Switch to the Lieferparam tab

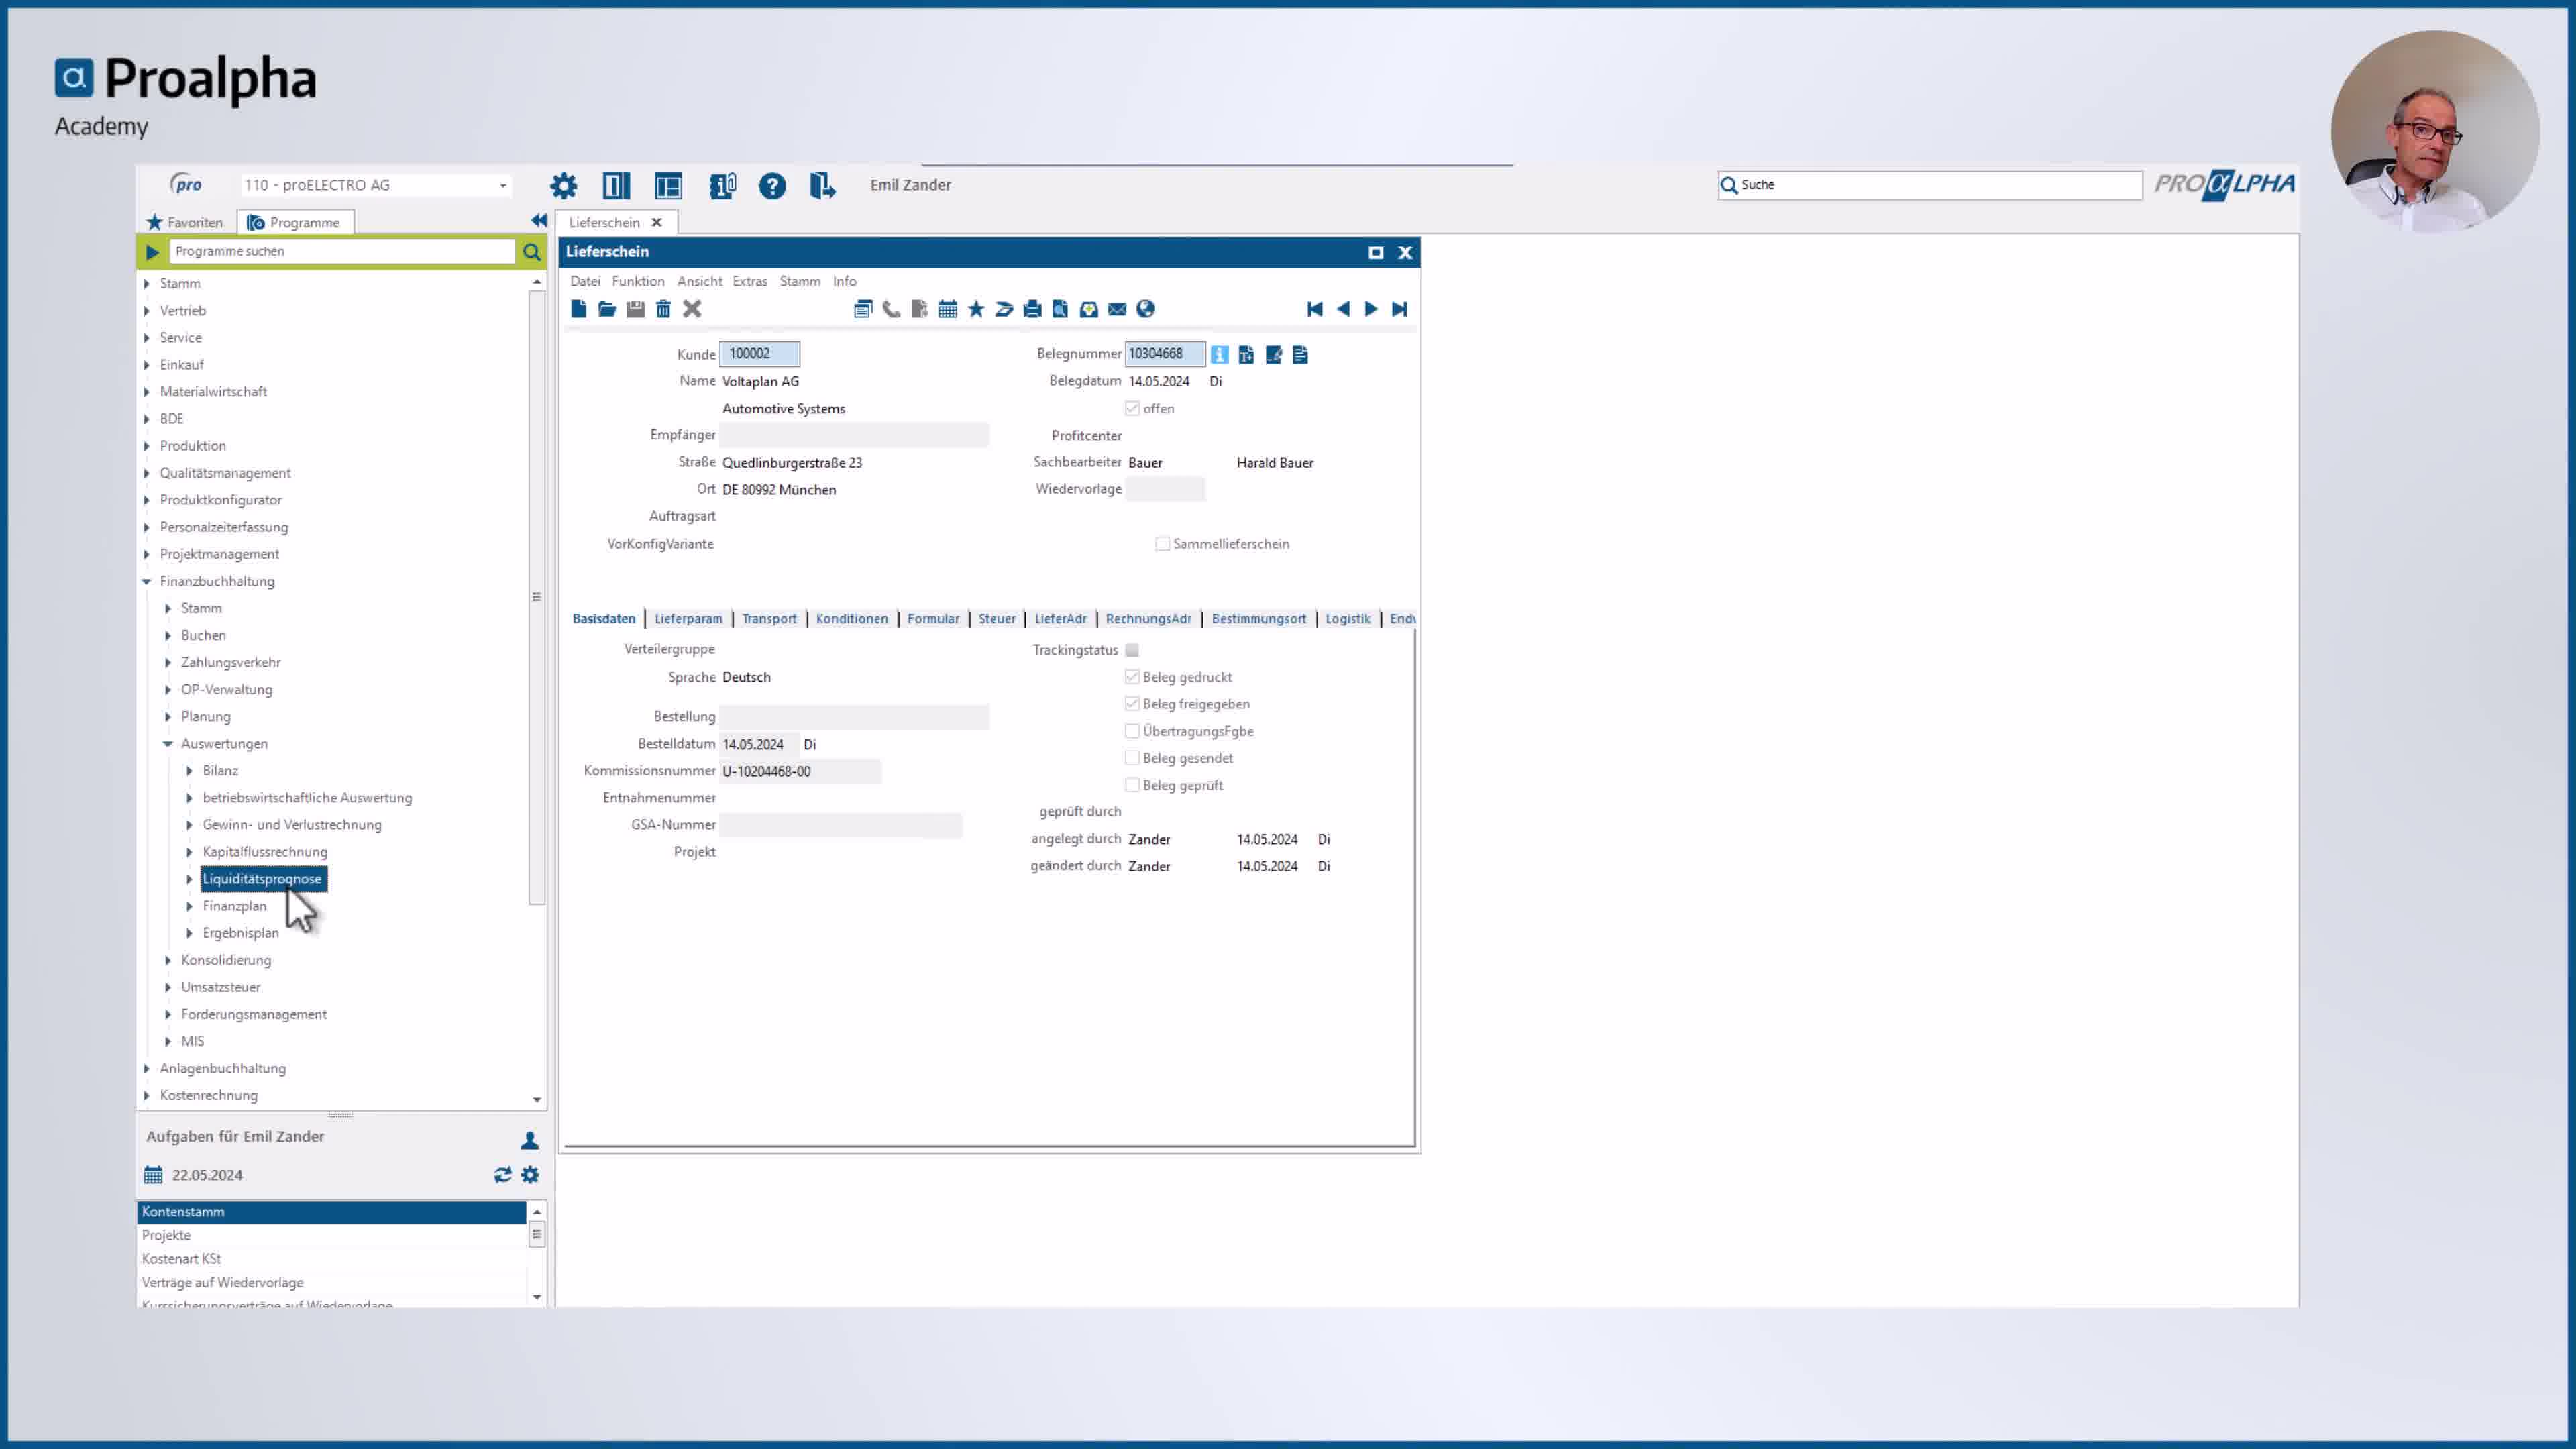click(x=688, y=619)
